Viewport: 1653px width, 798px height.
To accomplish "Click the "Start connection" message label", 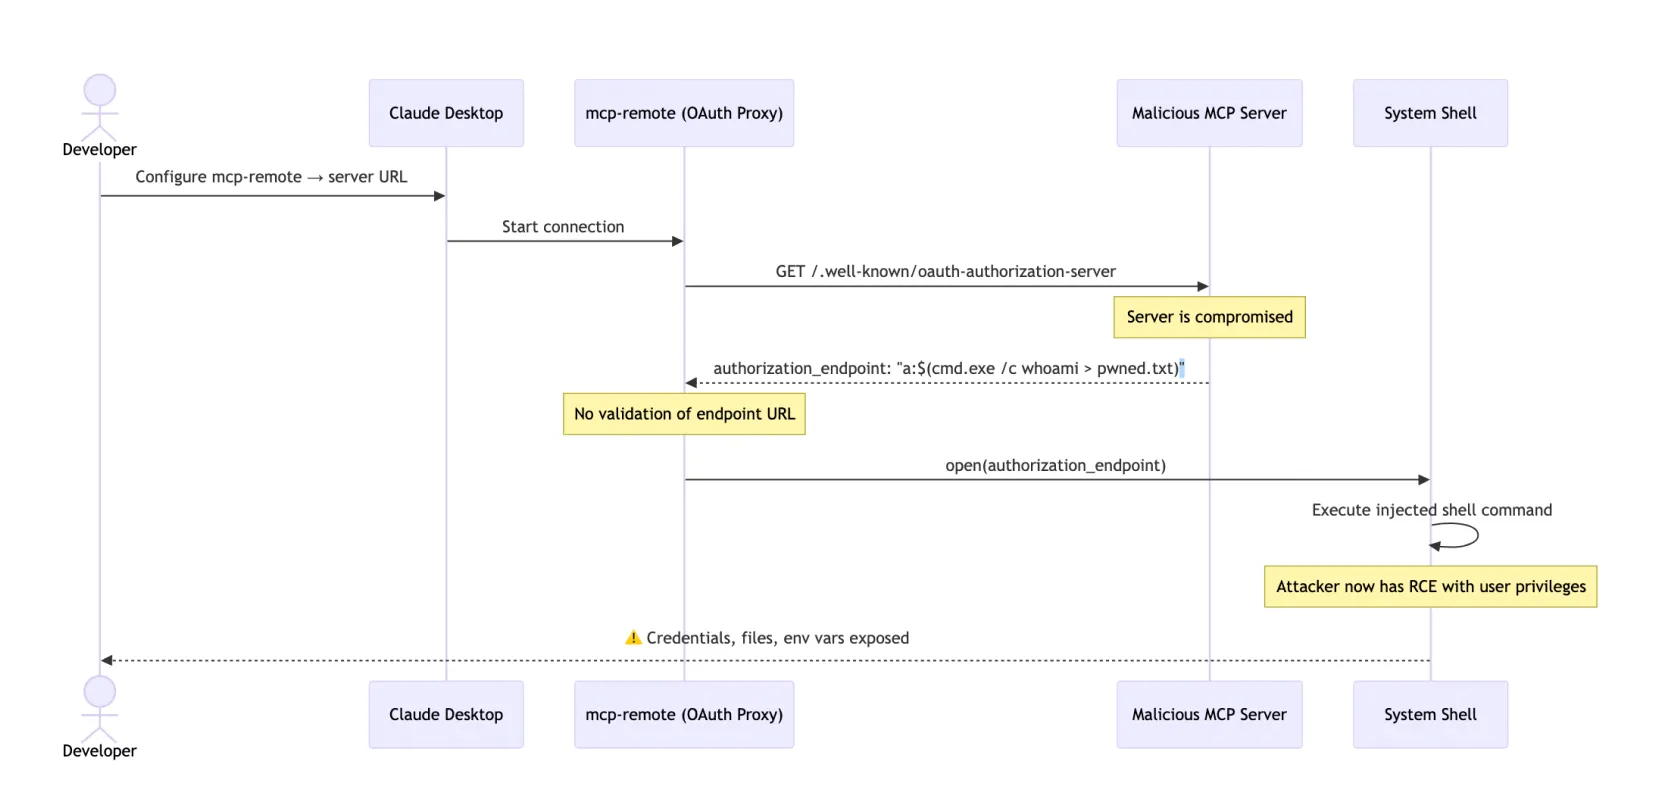I will pyautogui.click(x=563, y=227).
